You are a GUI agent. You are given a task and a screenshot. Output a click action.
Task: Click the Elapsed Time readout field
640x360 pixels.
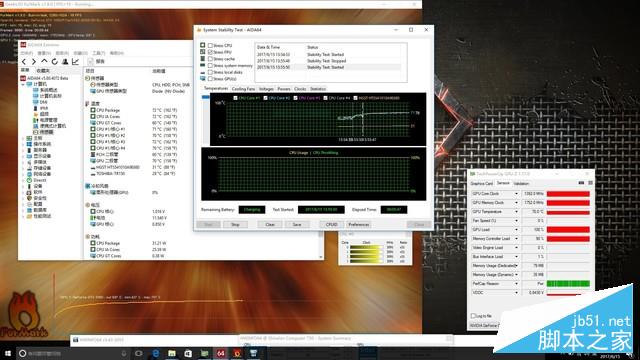pos(394,209)
